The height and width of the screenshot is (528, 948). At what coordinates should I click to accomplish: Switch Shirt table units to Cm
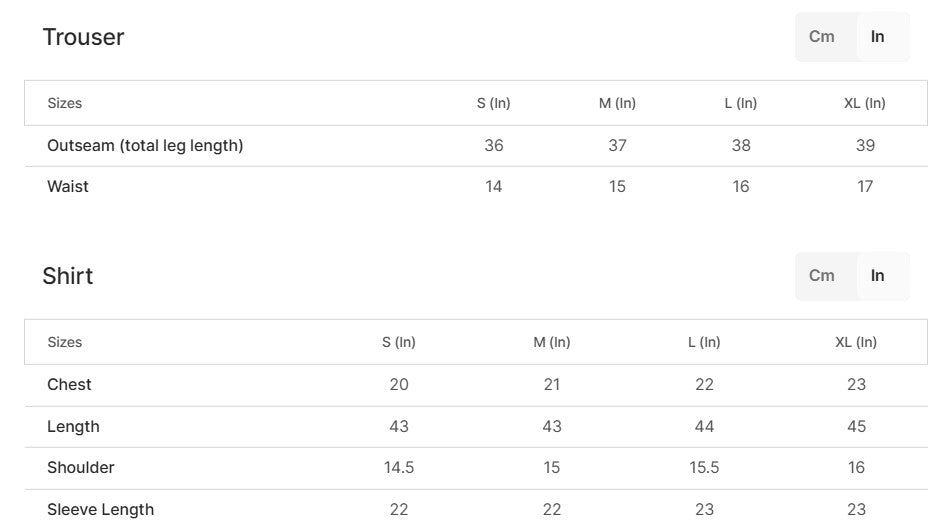(822, 276)
